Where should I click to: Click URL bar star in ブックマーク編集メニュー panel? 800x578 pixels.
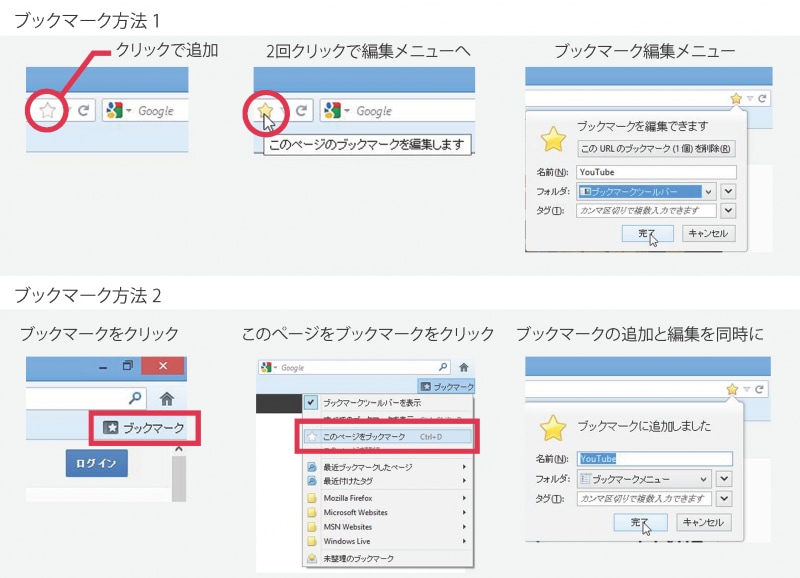[x=736, y=98]
